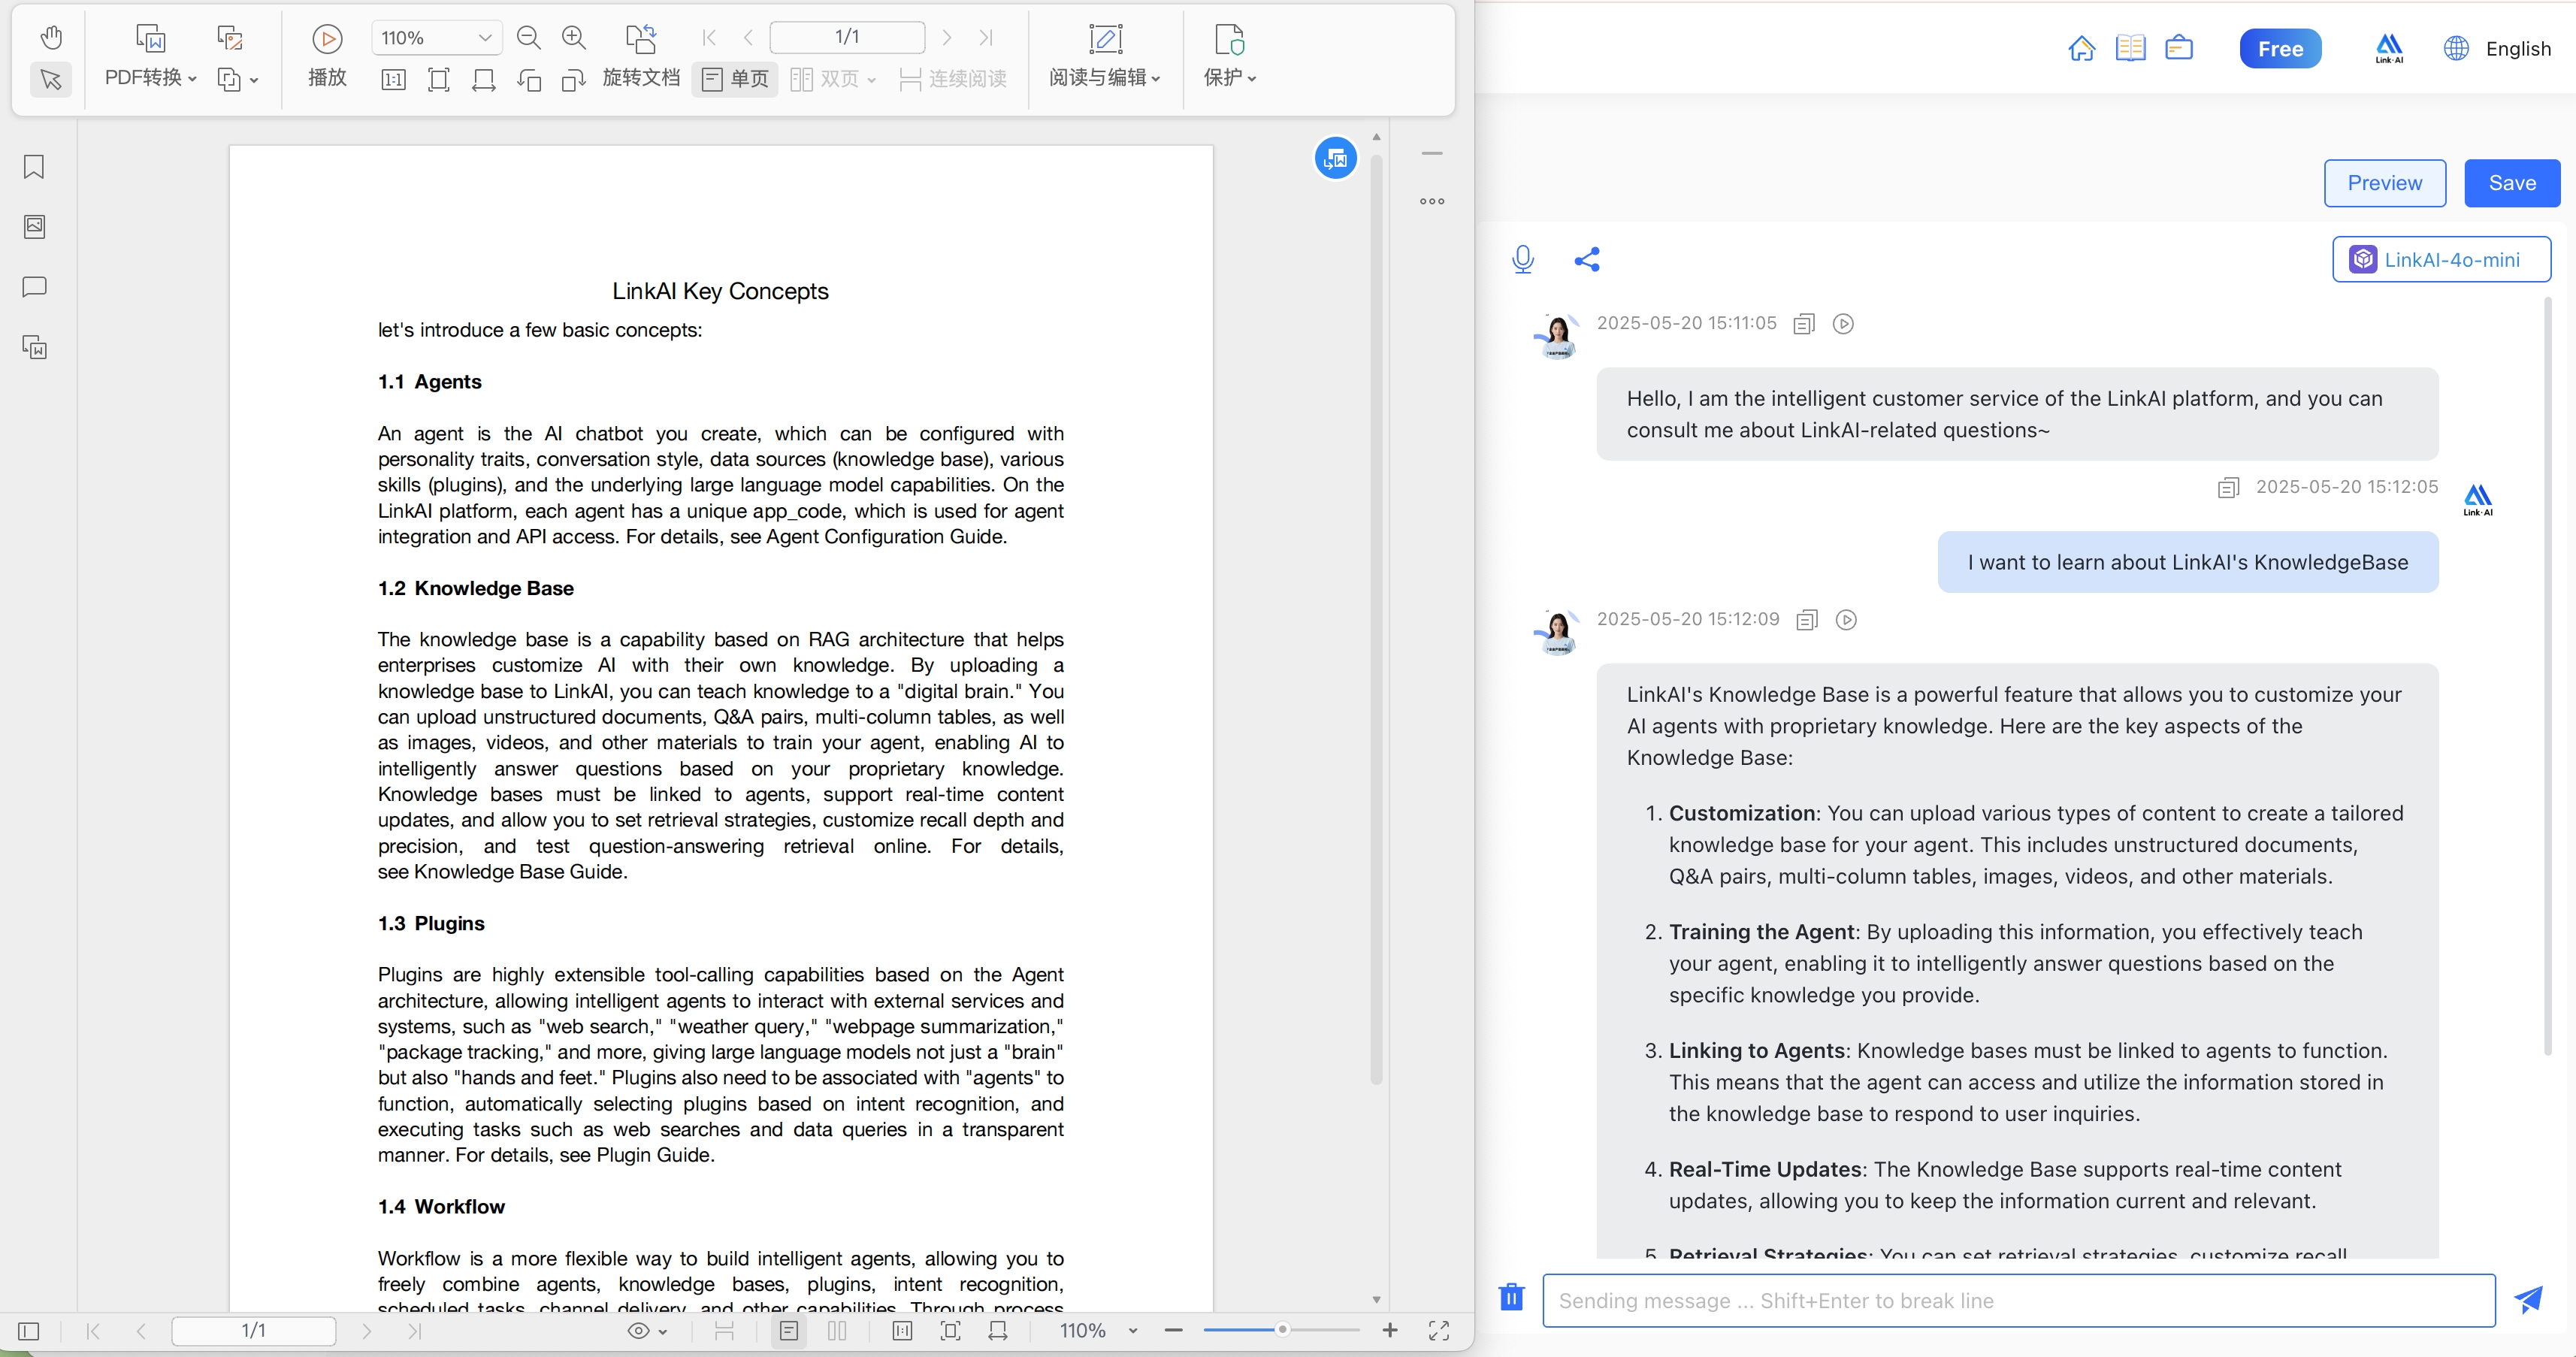Go to last page in top toolbar
The image size is (2576, 1357).
point(986,38)
